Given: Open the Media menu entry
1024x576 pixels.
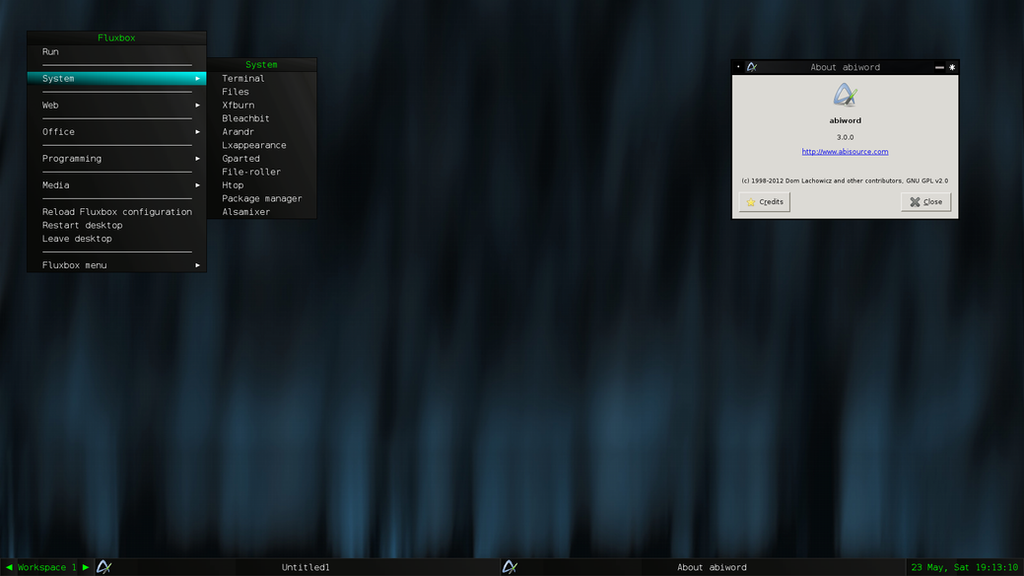Looking at the screenshot, I should [116, 185].
